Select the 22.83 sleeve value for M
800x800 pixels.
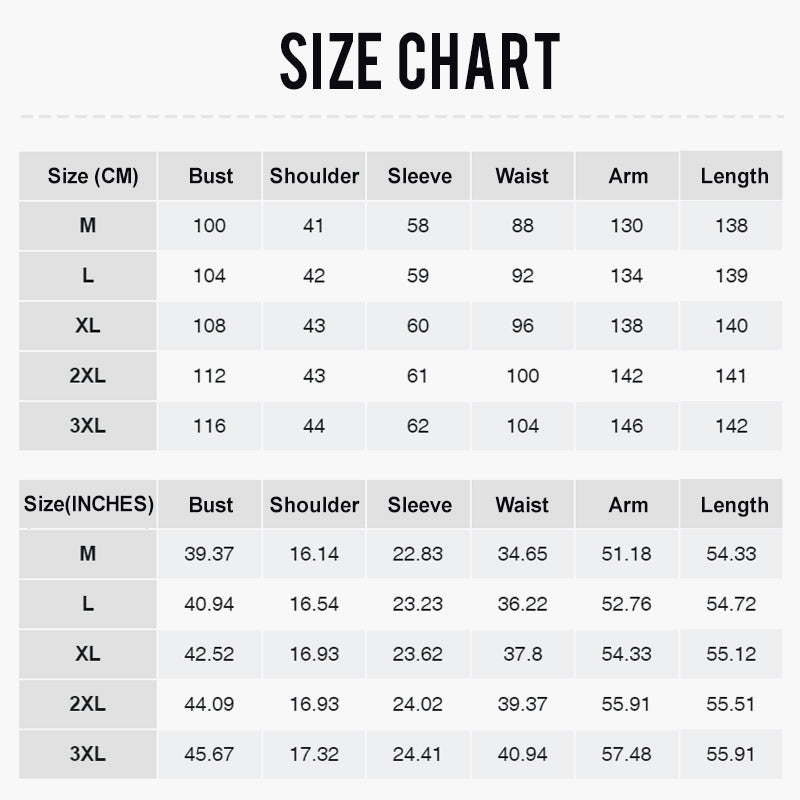[418, 554]
